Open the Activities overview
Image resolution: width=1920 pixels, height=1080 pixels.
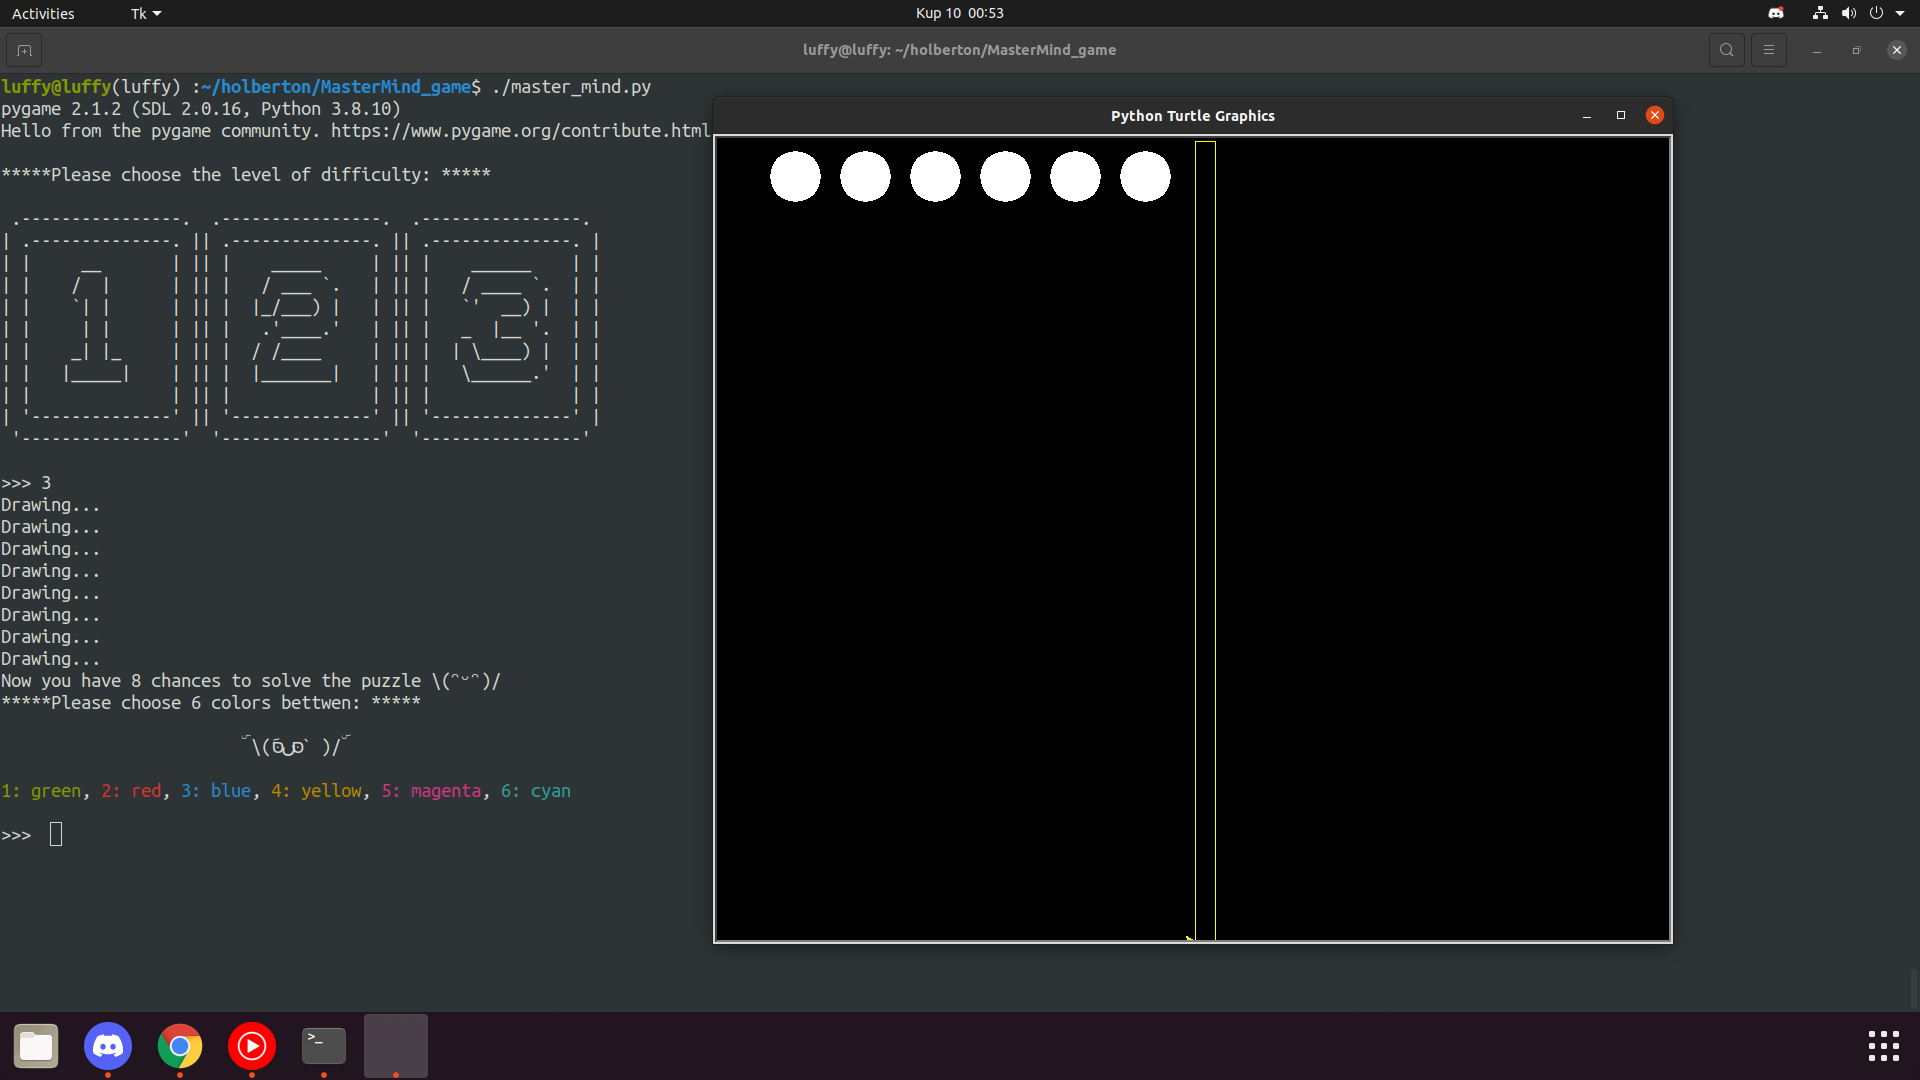43,13
